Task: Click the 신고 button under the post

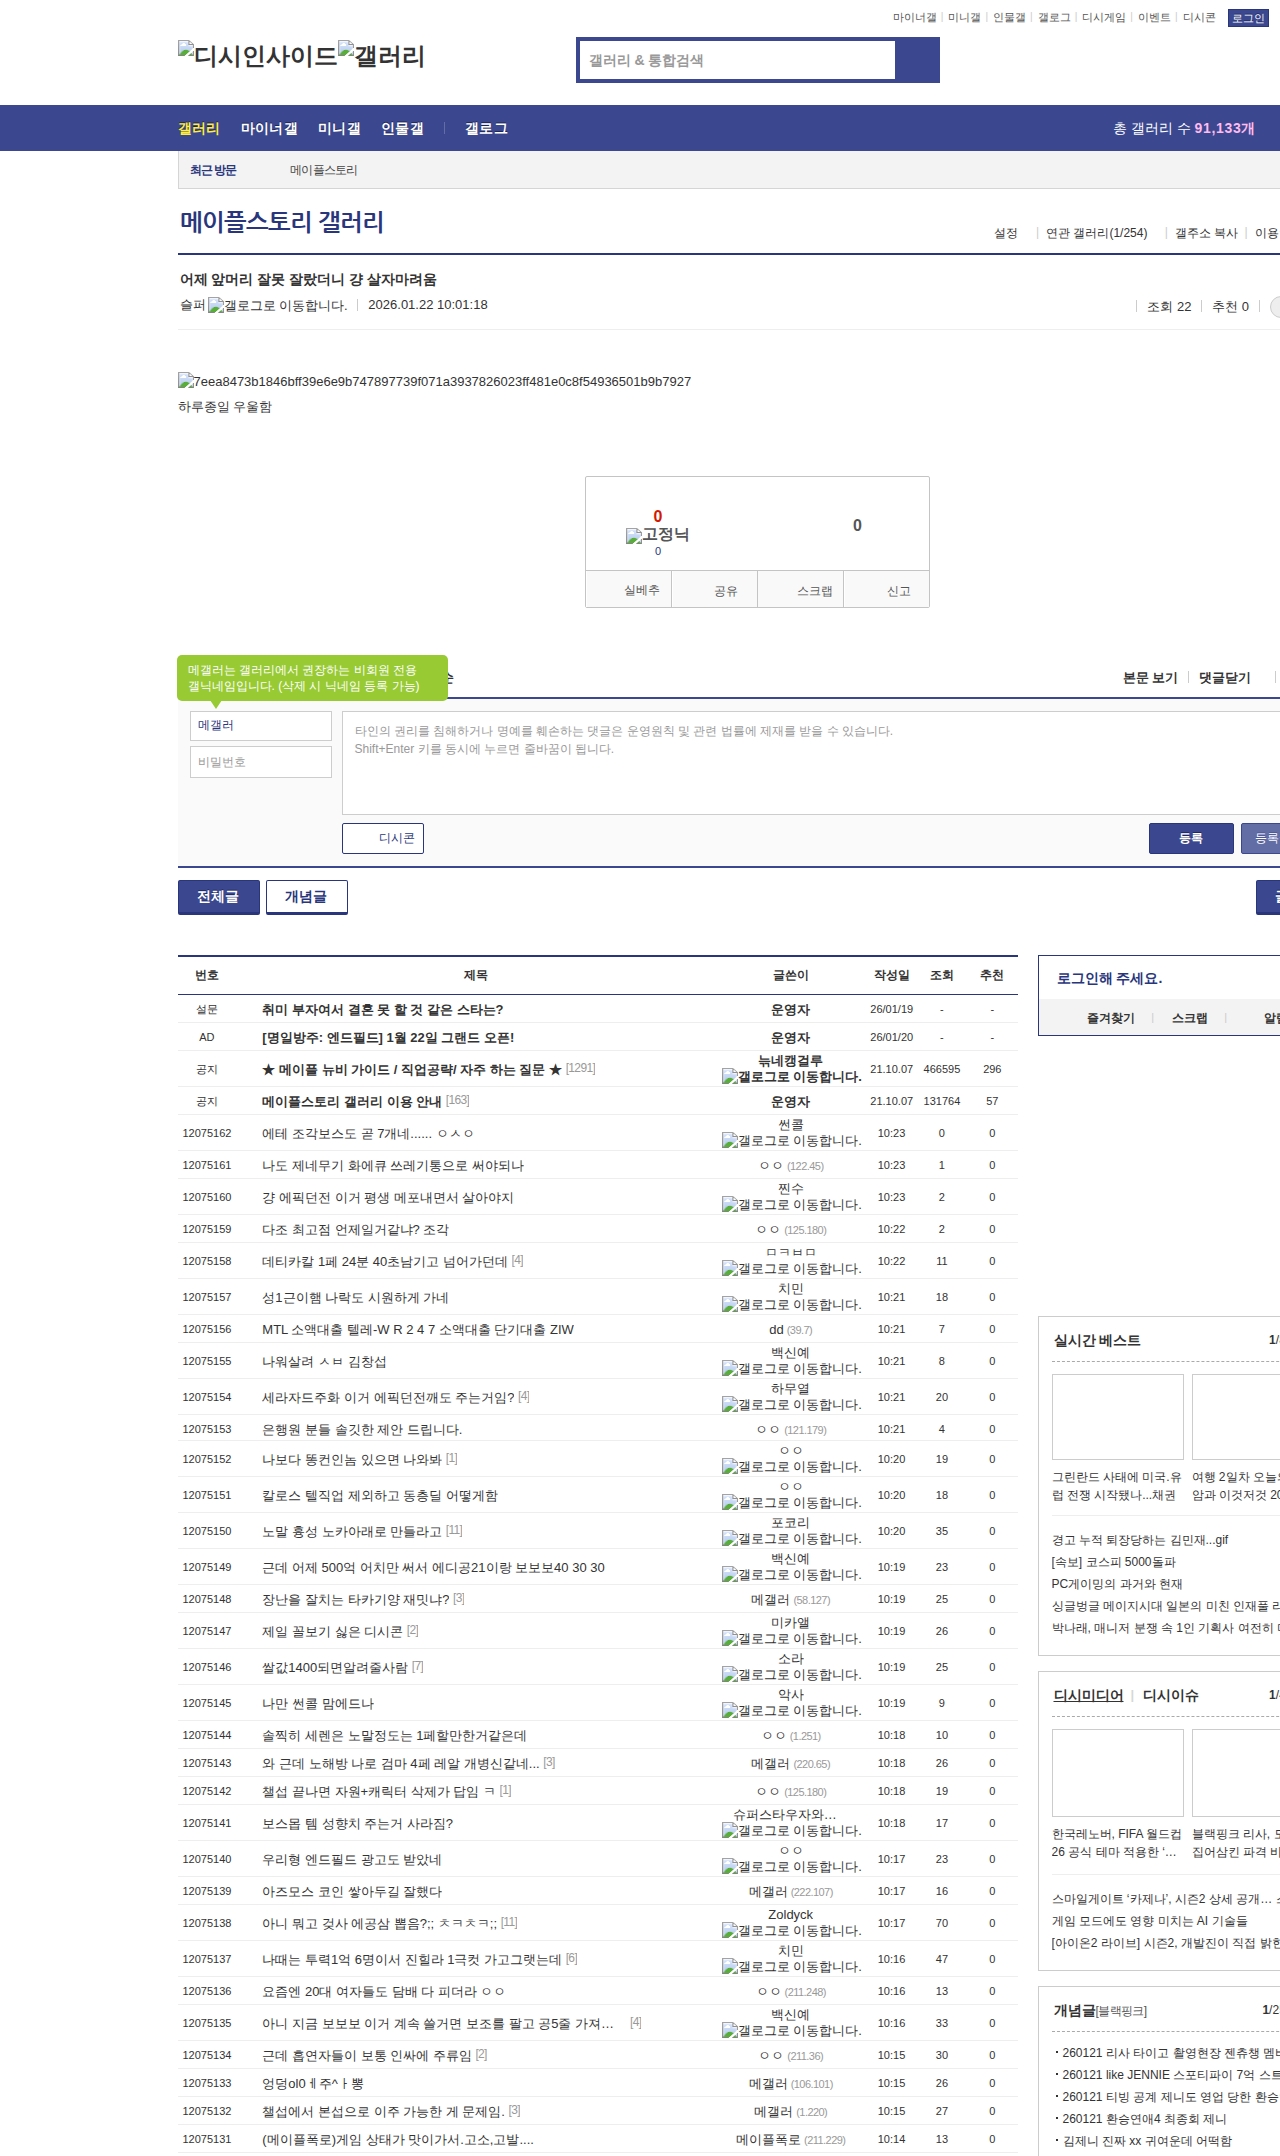Action: [x=887, y=591]
